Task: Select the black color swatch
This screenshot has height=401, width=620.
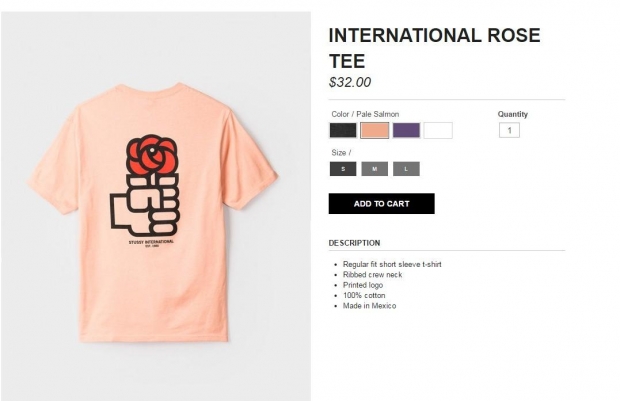Action: 343,130
